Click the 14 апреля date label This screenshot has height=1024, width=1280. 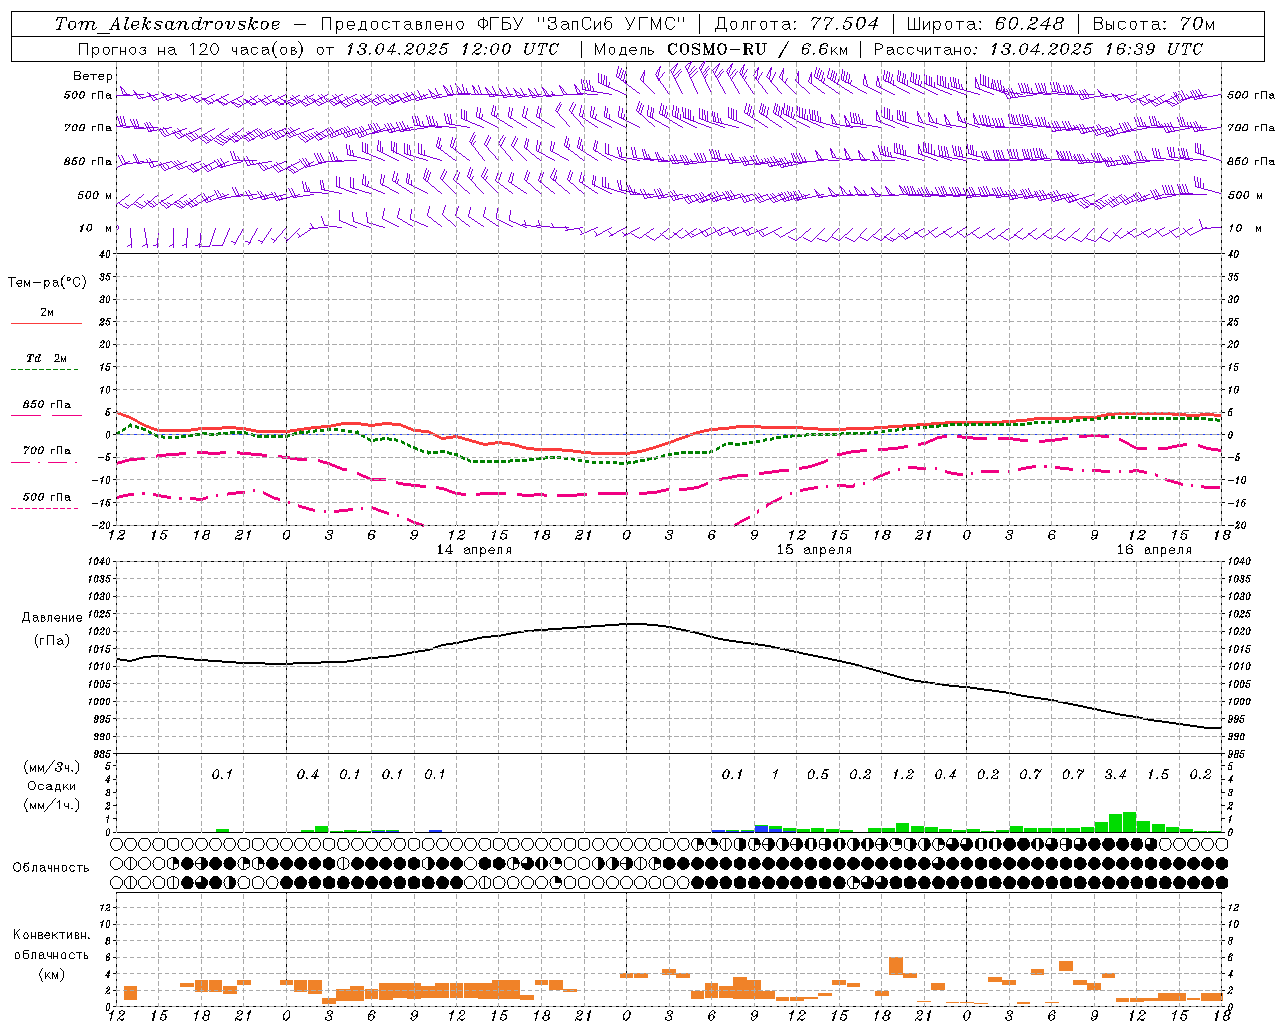(x=474, y=550)
